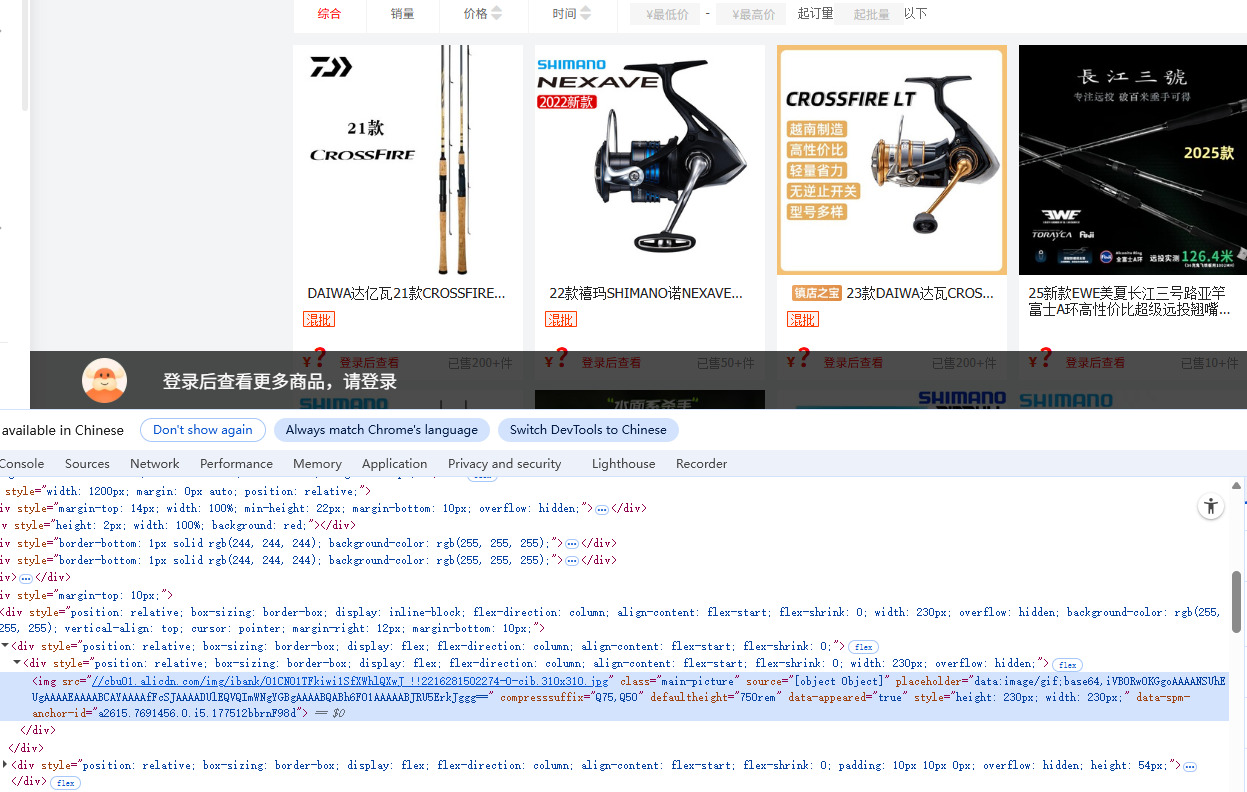The height and width of the screenshot is (792, 1247).
Task: Go to the Application tab
Action: point(394,463)
